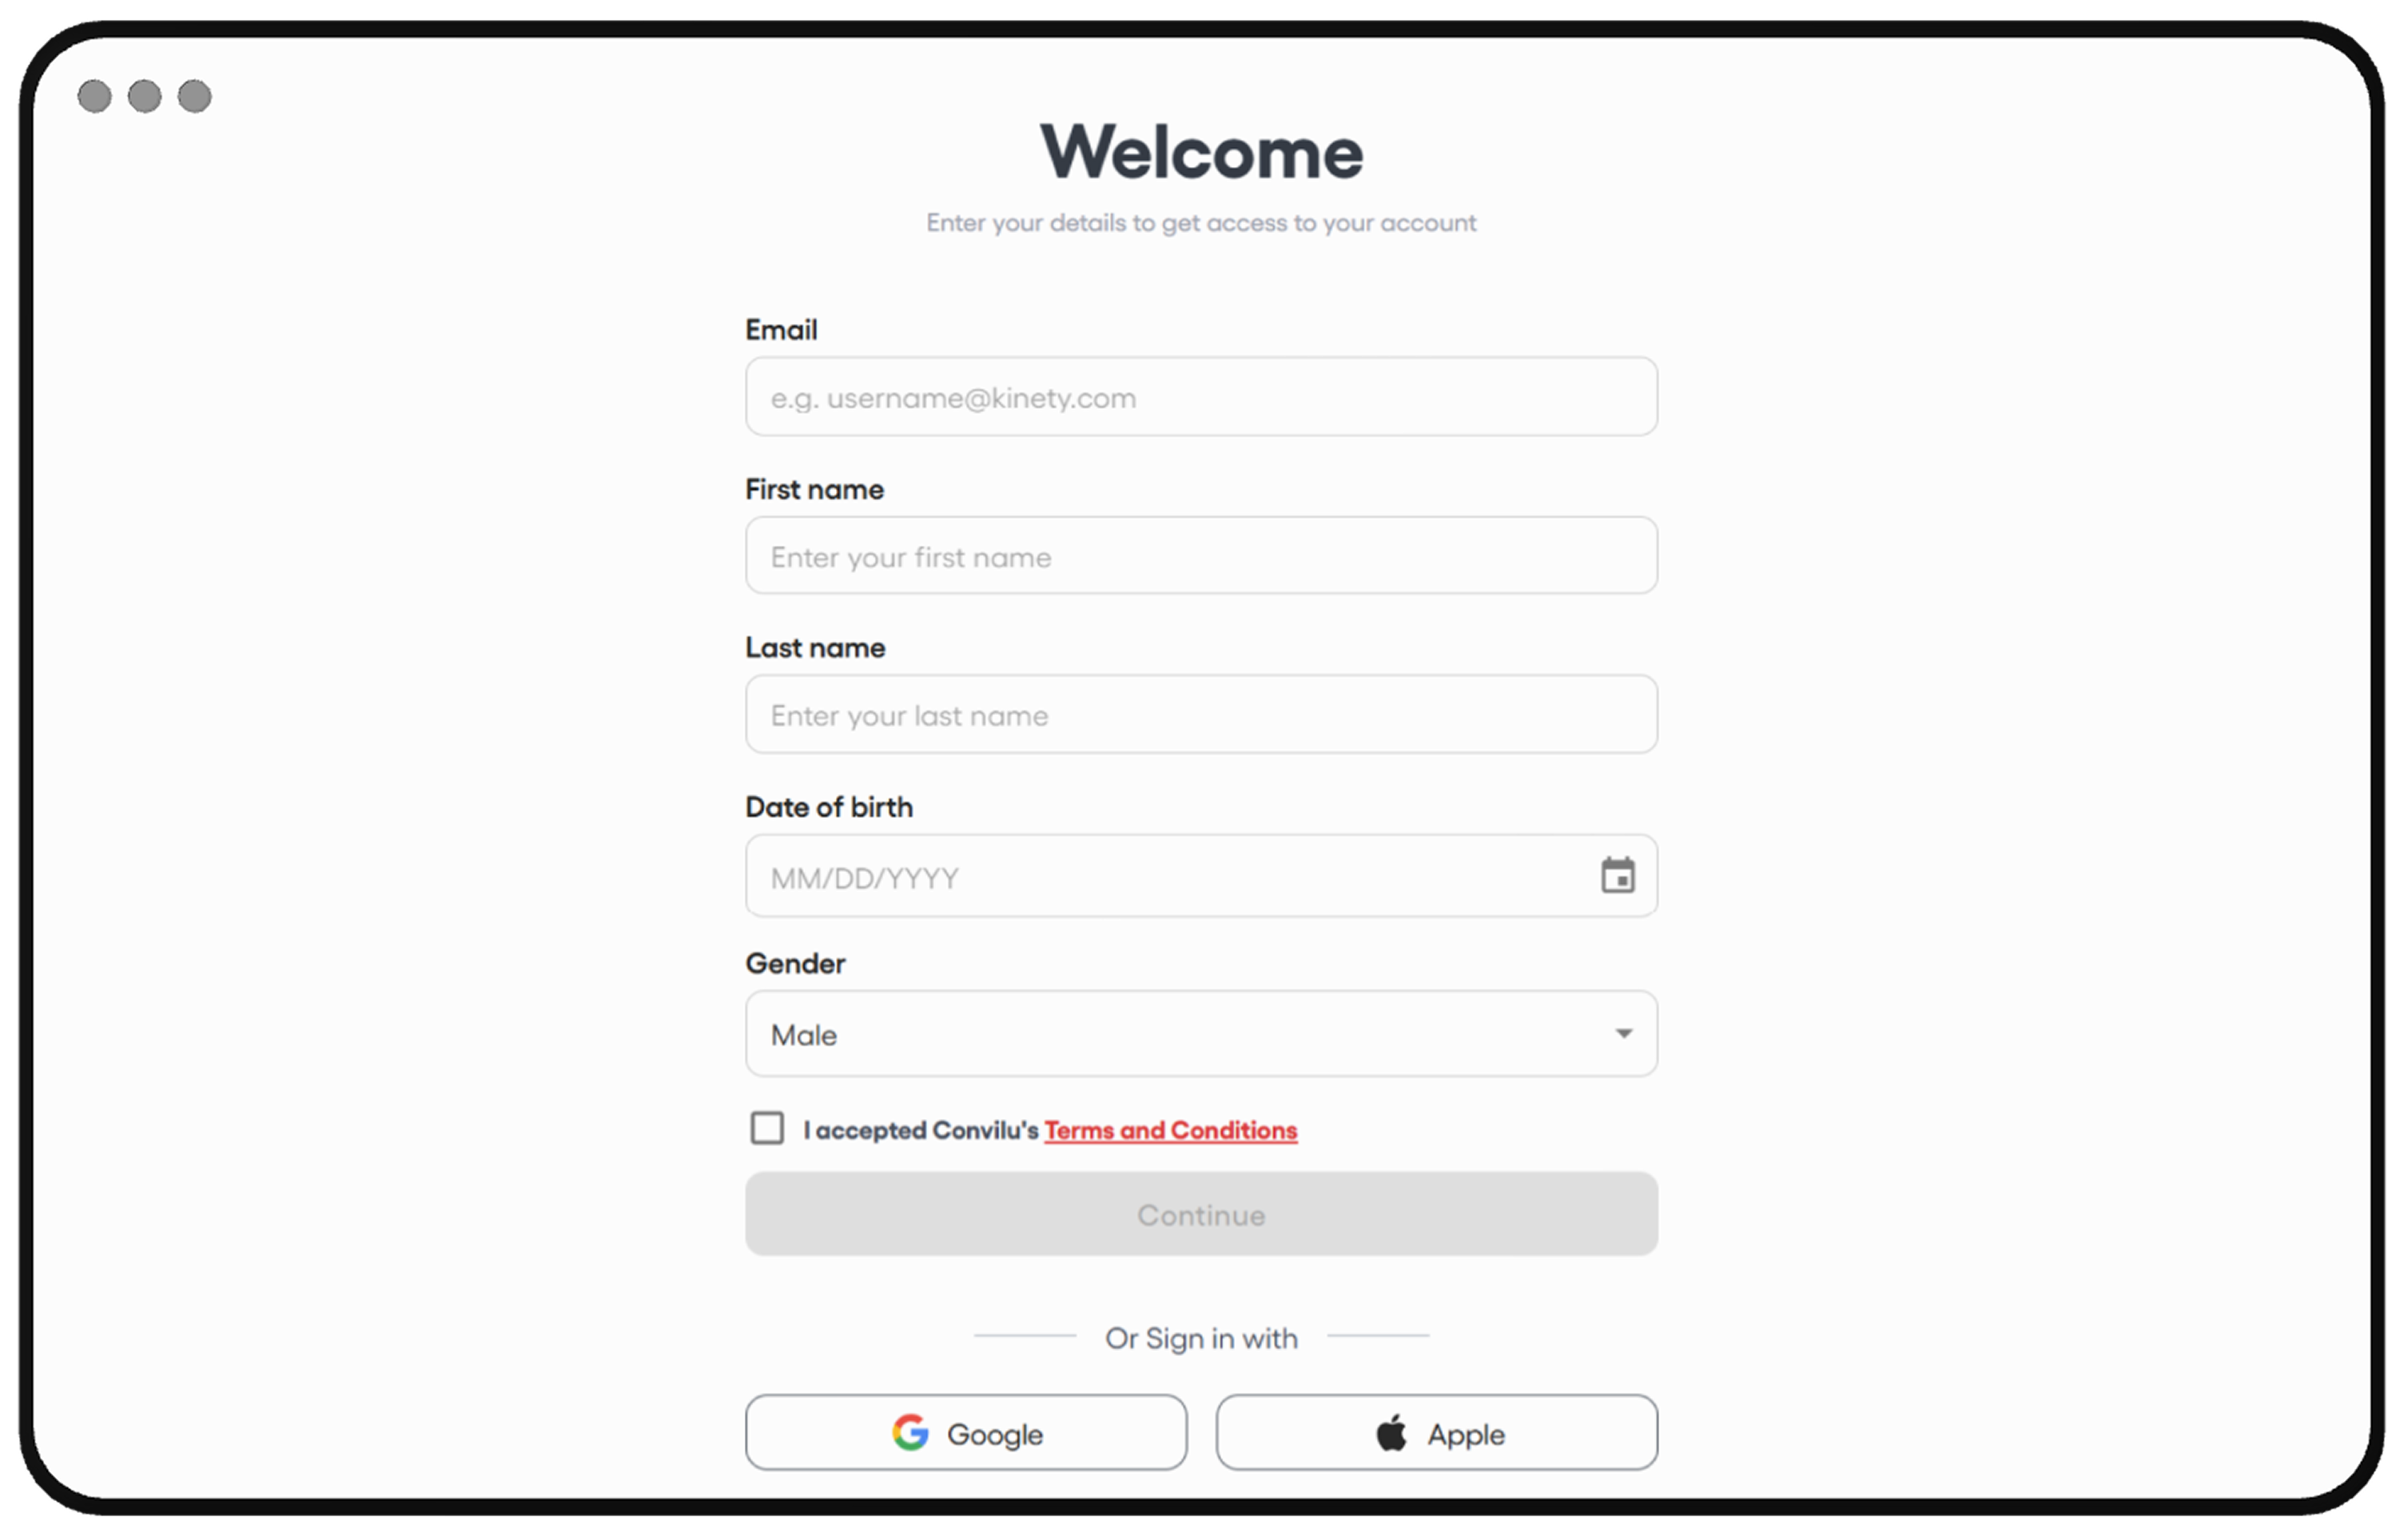Click the third gray window dot
2408x1537 pixels.
click(195, 96)
